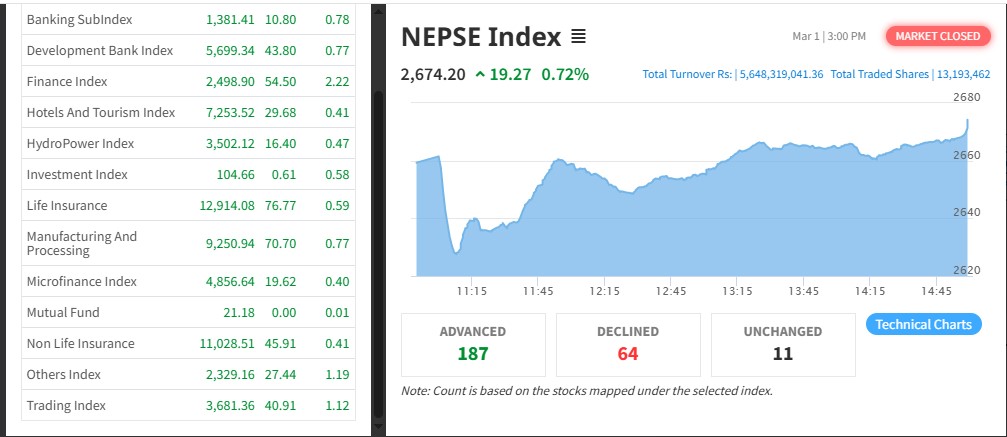Select the Declined stocks count box

628,344
